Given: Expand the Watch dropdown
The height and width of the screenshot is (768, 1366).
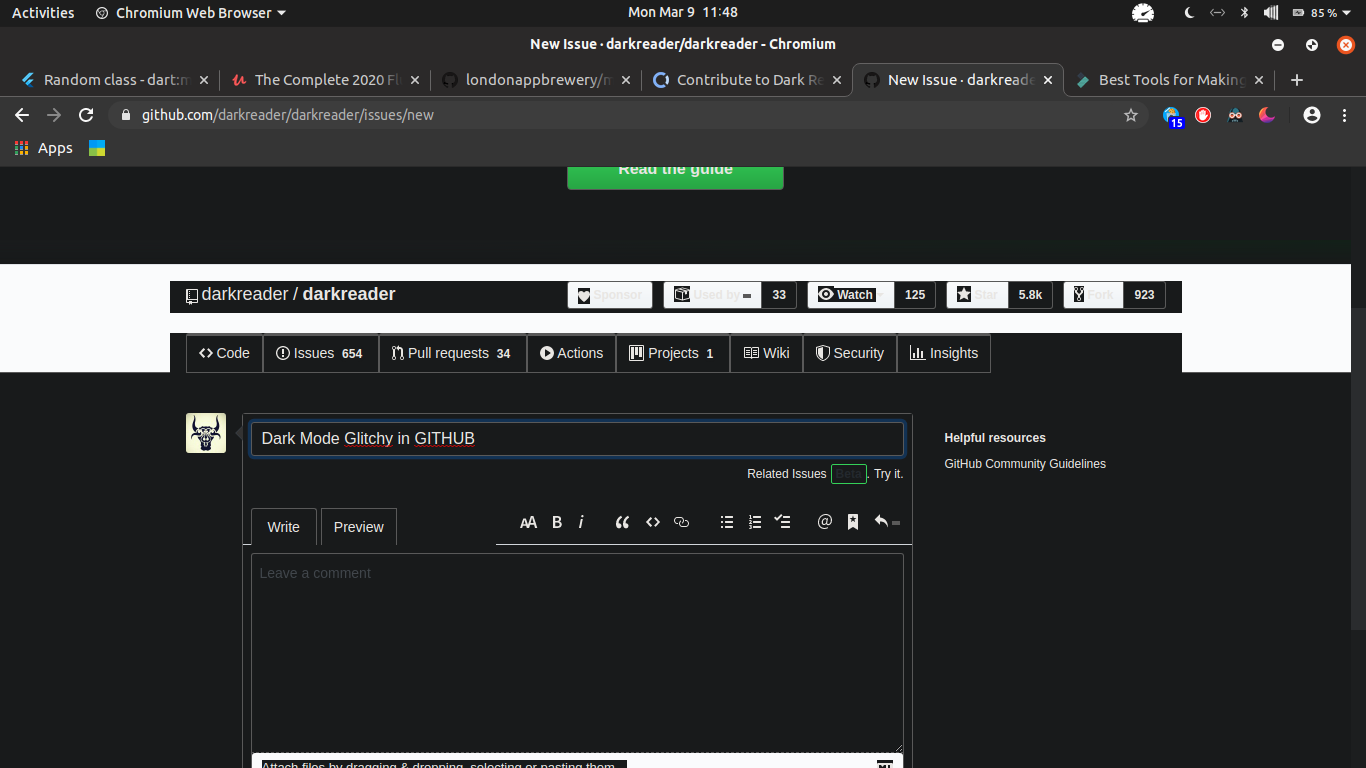Looking at the screenshot, I should click(x=851, y=295).
